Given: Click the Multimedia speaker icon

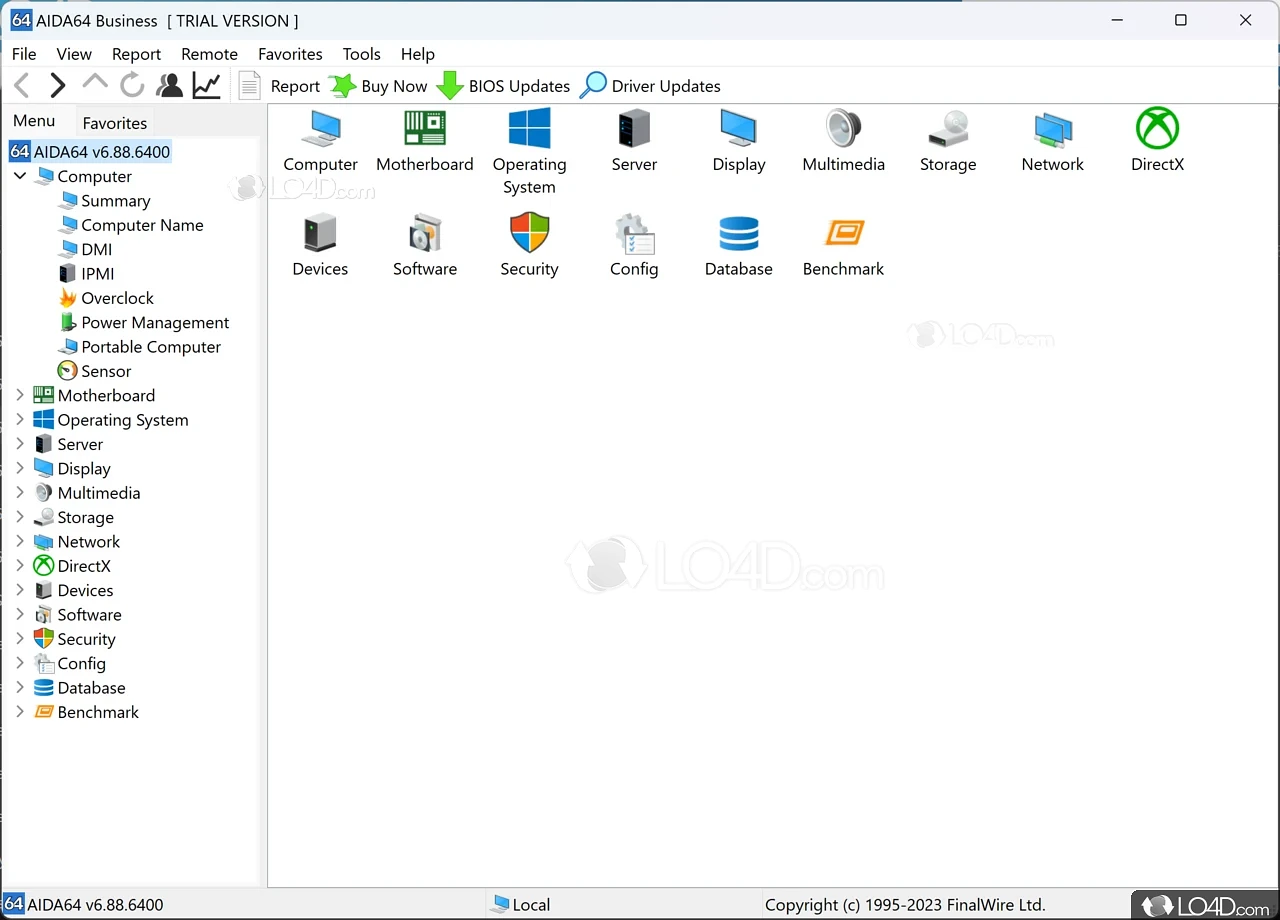Looking at the screenshot, I should pyautogui.click(x=843, y=130).
